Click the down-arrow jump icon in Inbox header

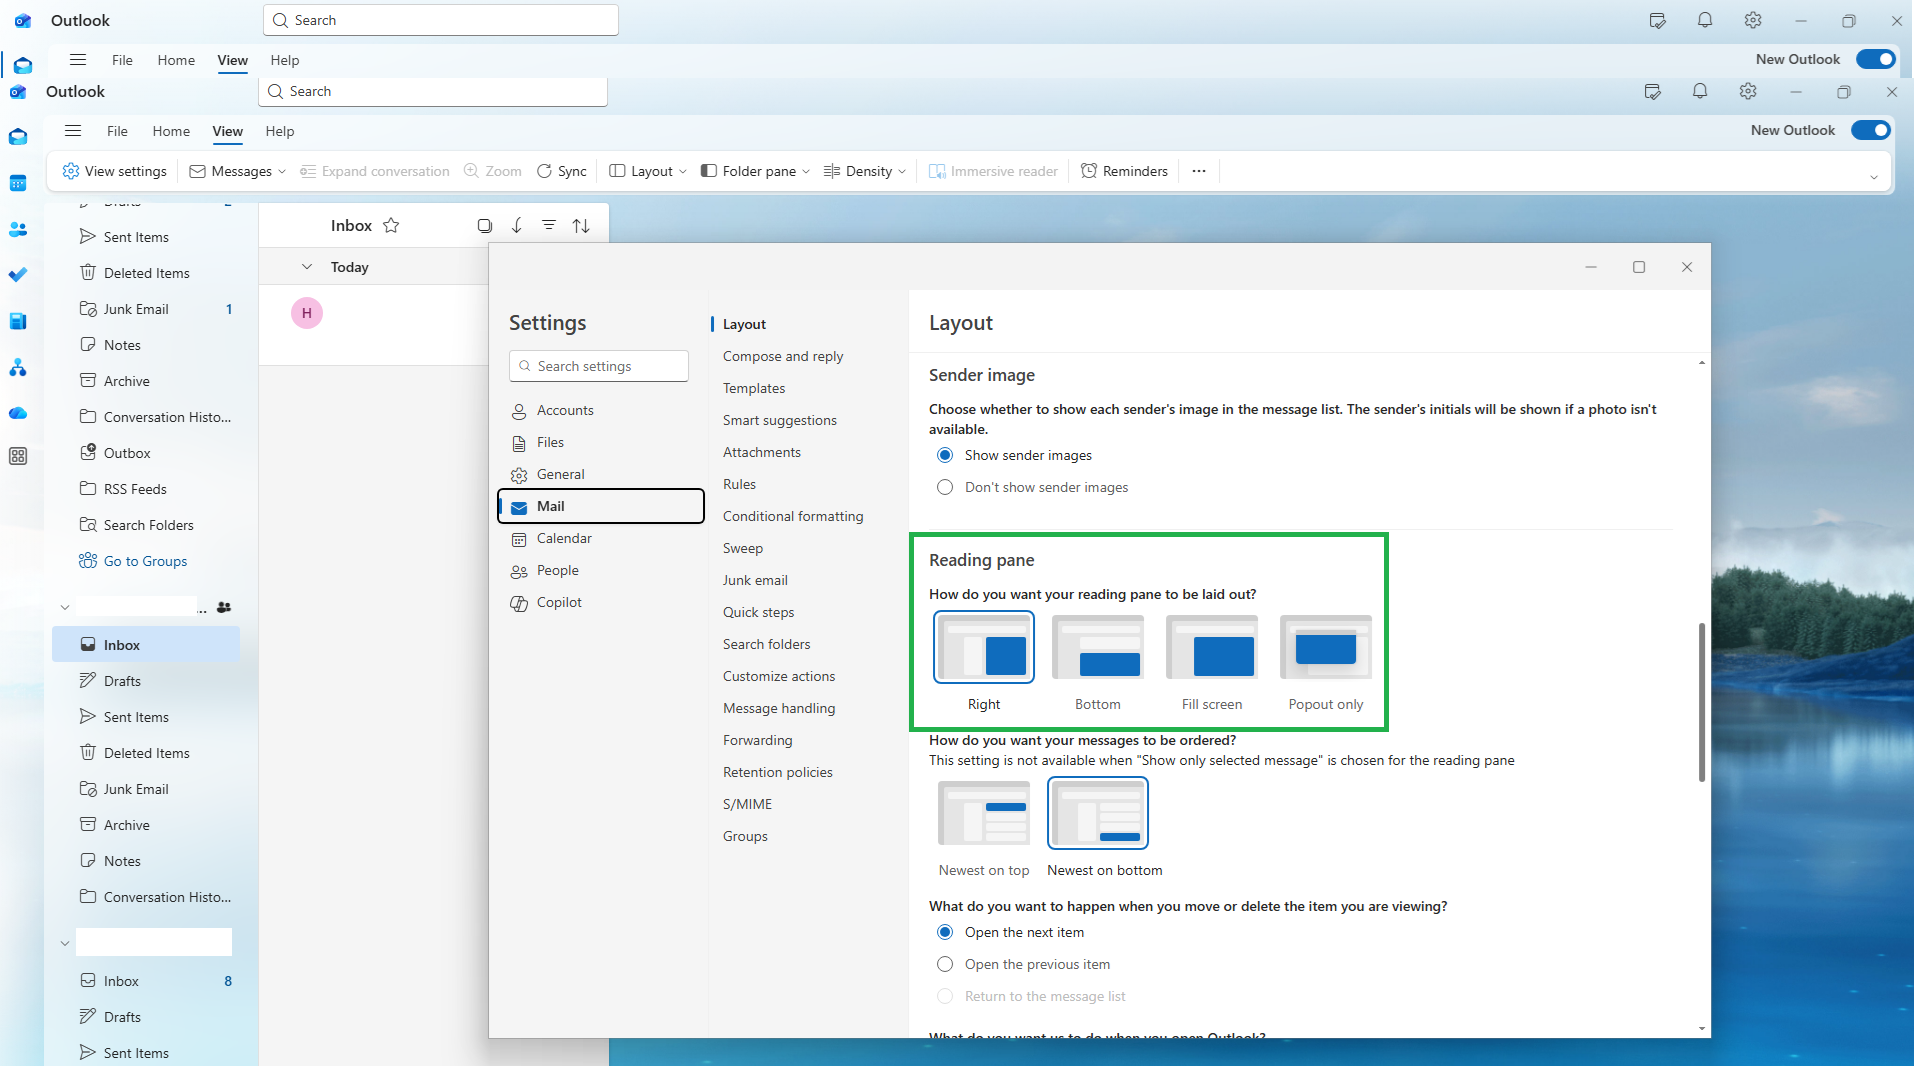point(517,226)
